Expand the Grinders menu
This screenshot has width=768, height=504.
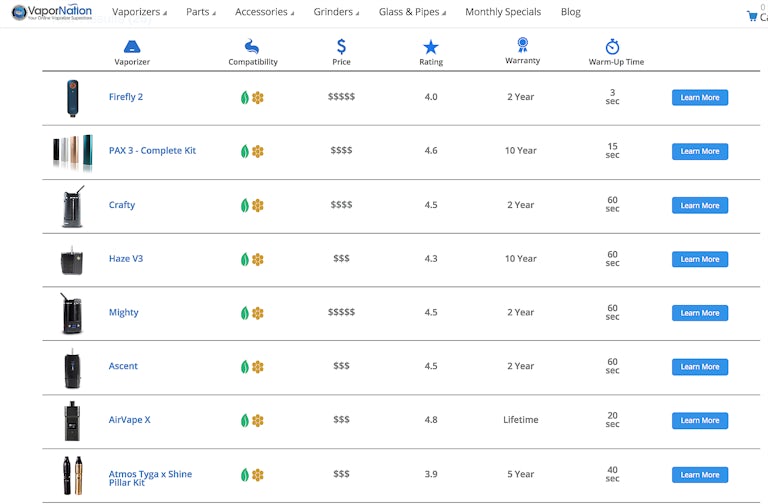pyautogui.click(x=336, y=12)
